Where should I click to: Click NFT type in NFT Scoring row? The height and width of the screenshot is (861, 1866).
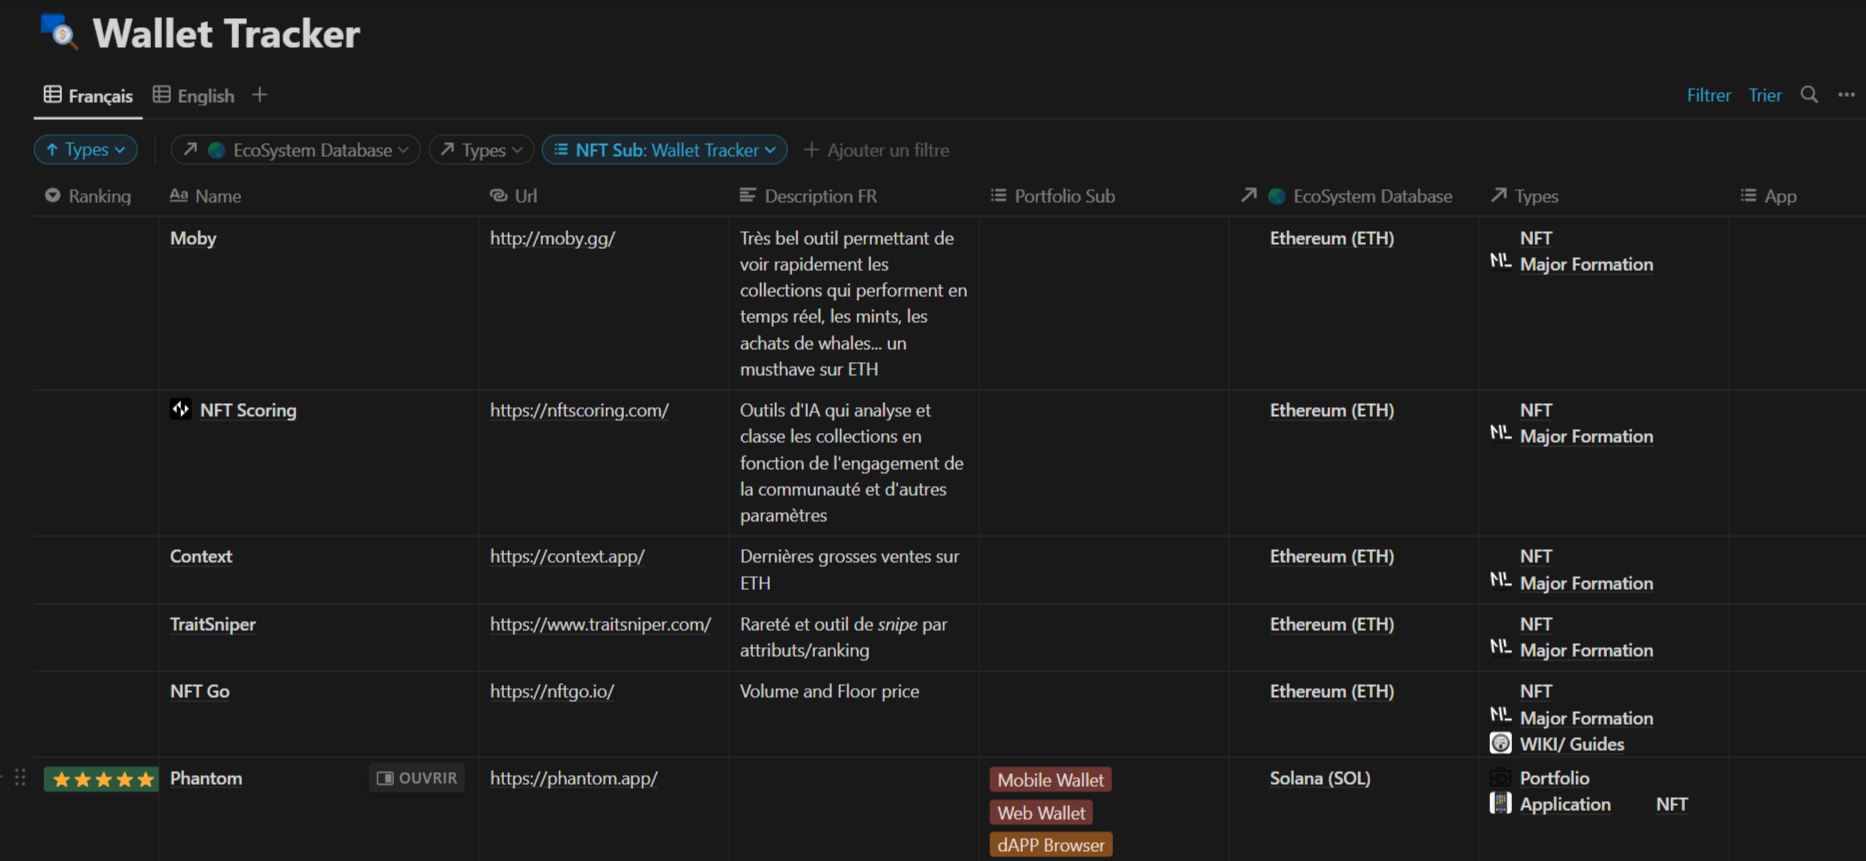(1536, 410)
